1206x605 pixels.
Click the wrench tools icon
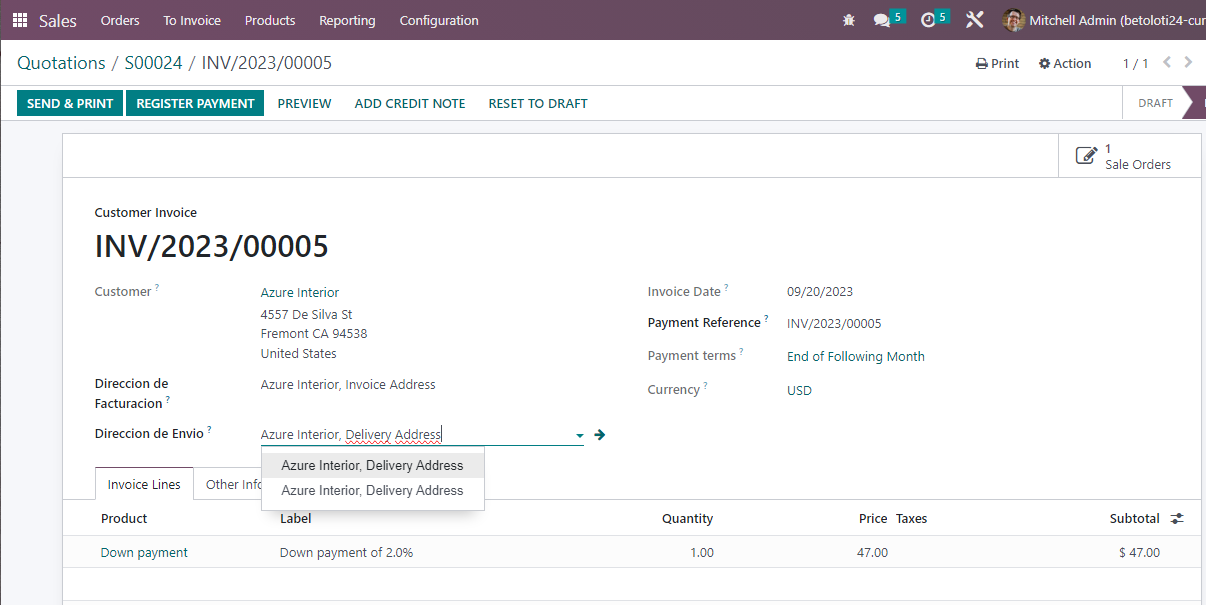975,20
